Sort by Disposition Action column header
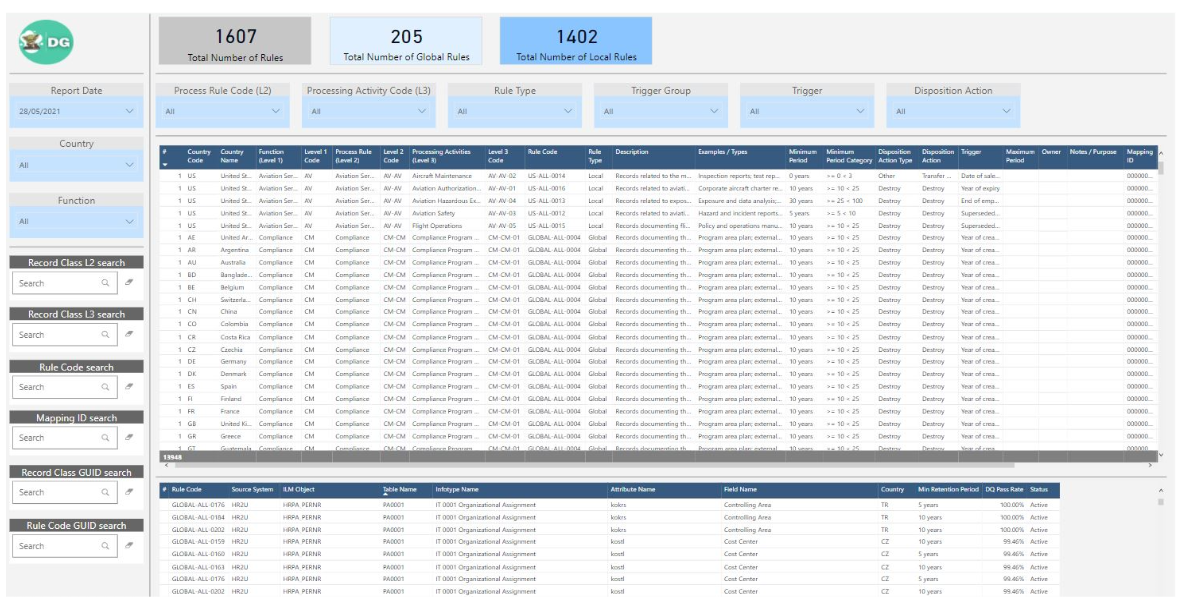The height and width of the screenshot is (612, 1201). (x=937, y=156)
